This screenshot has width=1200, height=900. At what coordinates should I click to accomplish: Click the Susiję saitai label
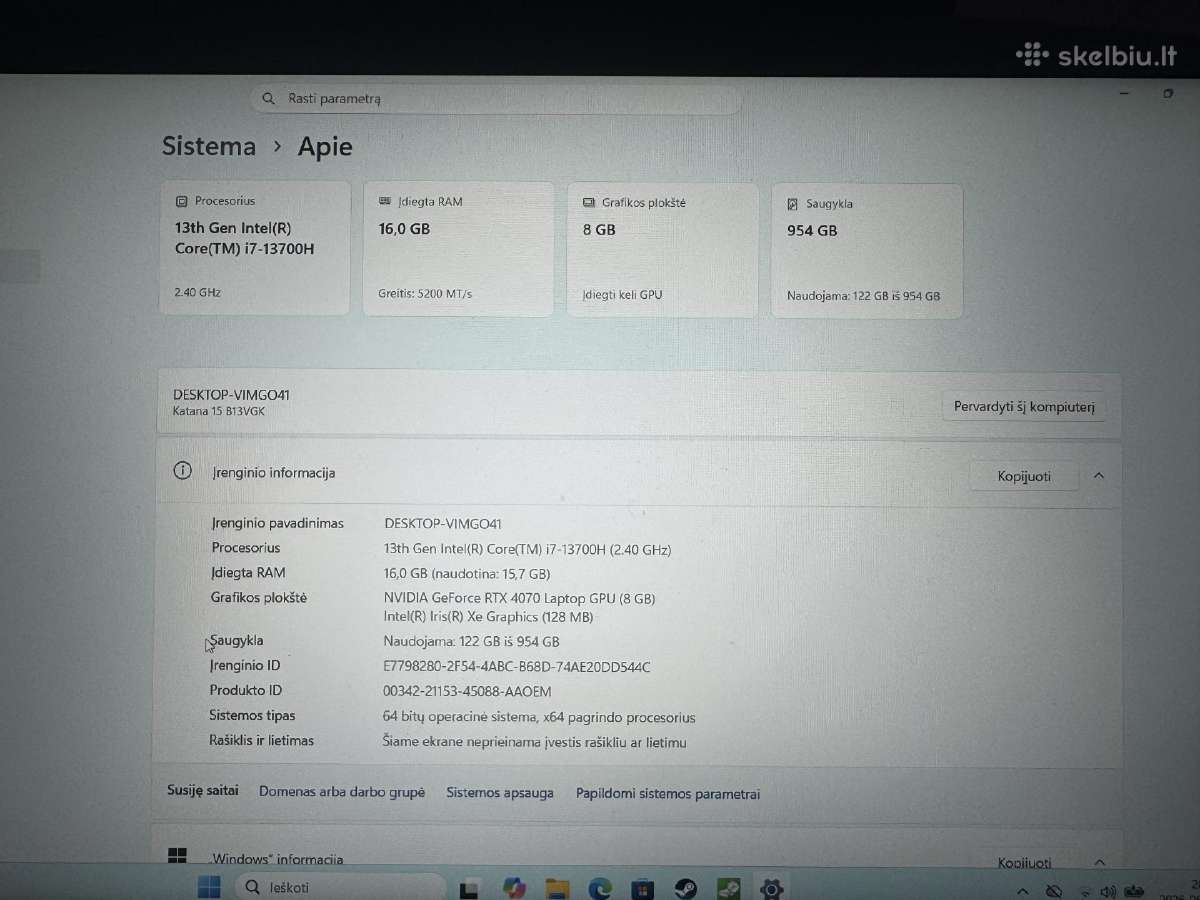point(203,790)
